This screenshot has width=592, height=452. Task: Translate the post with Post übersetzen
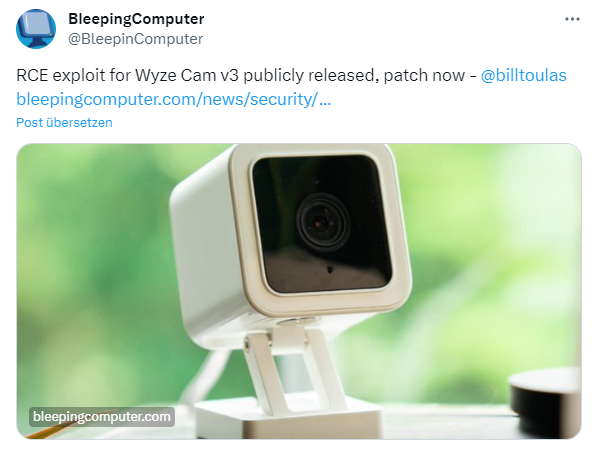[64, 122]
